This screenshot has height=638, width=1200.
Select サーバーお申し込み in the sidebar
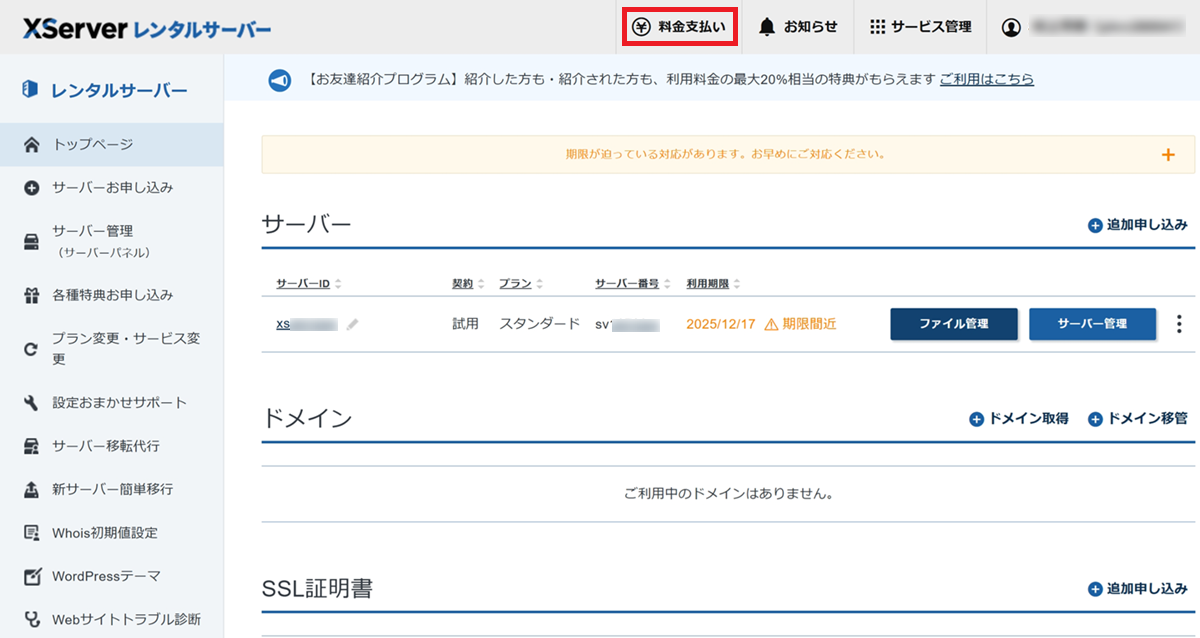tap(112, 187)
